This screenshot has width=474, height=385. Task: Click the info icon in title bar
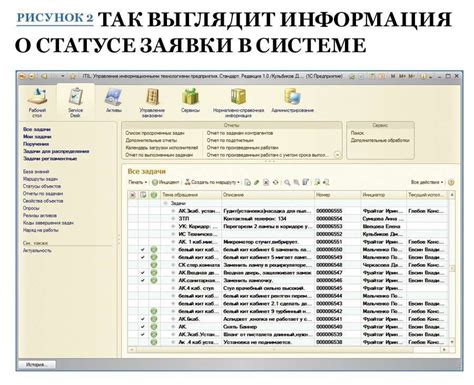click(x=424, y=76)
